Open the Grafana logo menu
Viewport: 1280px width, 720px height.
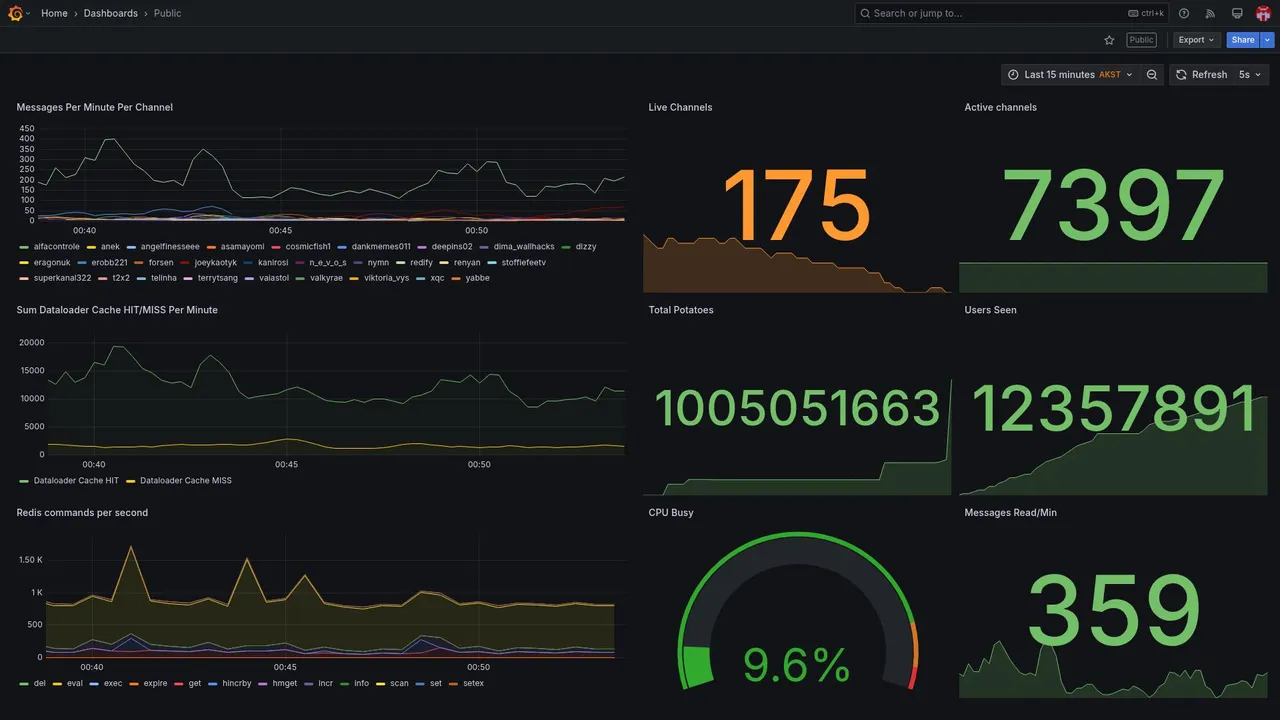click(x=15, y=13)
